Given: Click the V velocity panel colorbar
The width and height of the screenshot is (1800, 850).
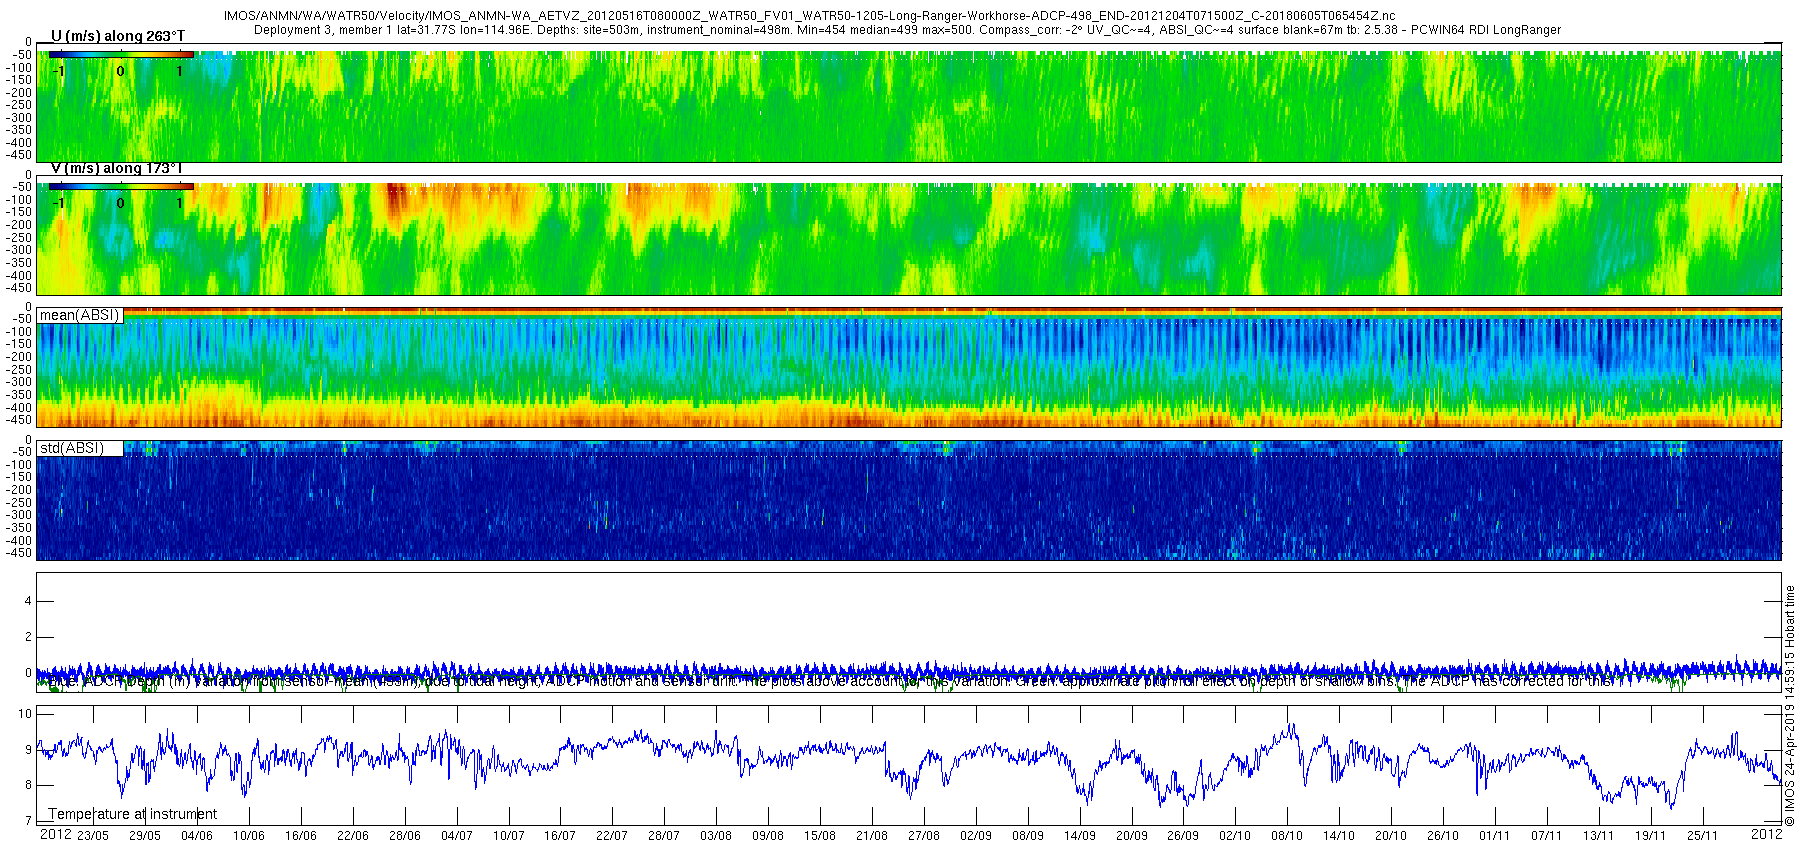Looking at the screenshot, I should pos(121,187).
